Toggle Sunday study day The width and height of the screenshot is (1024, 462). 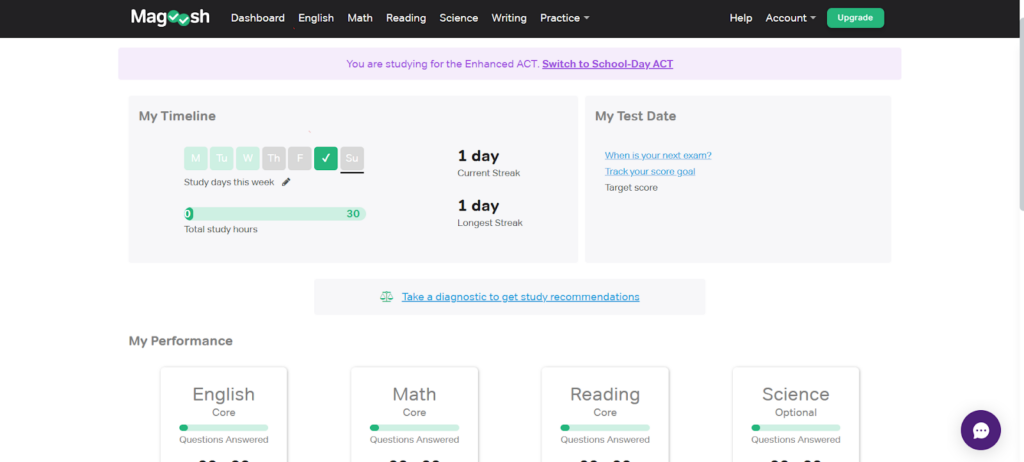351,158
